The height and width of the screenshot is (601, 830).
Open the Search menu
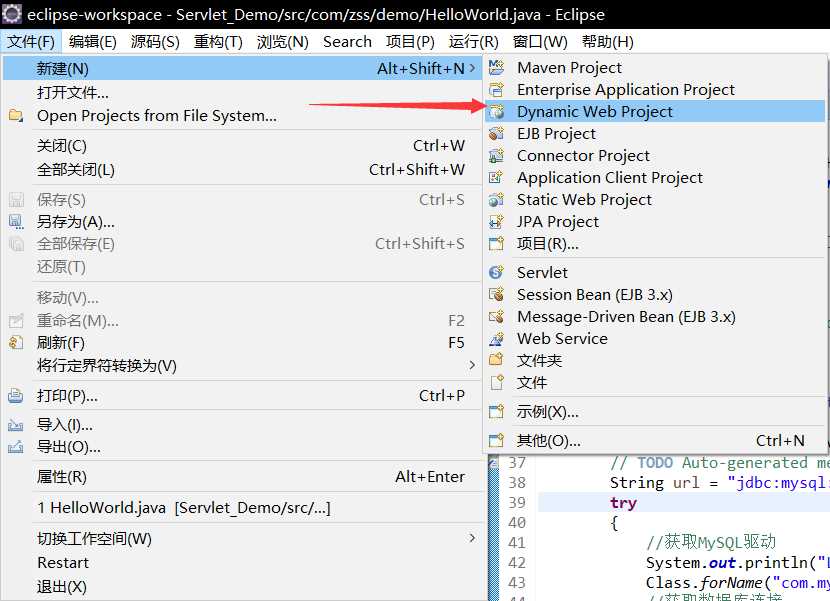pos(347,41)
